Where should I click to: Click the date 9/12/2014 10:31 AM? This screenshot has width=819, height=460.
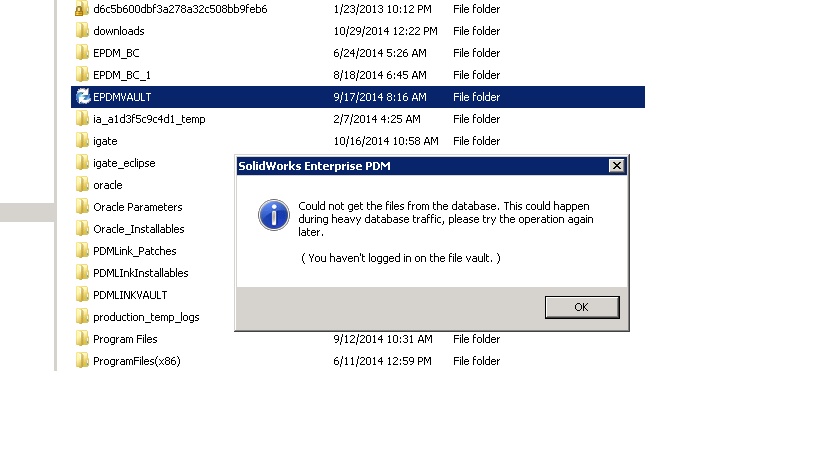pyautogui.click(x=383, y=339)
